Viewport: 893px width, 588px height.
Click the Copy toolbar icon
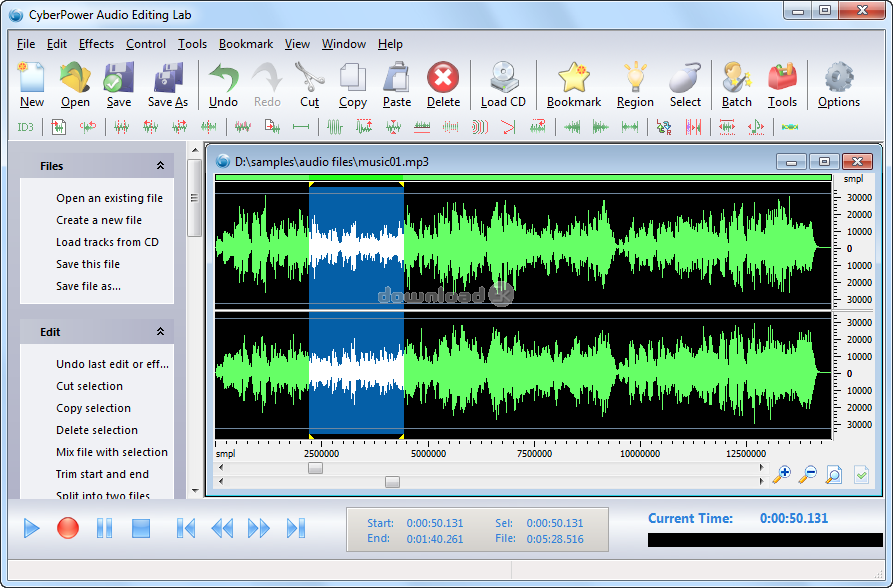[353, 77]
